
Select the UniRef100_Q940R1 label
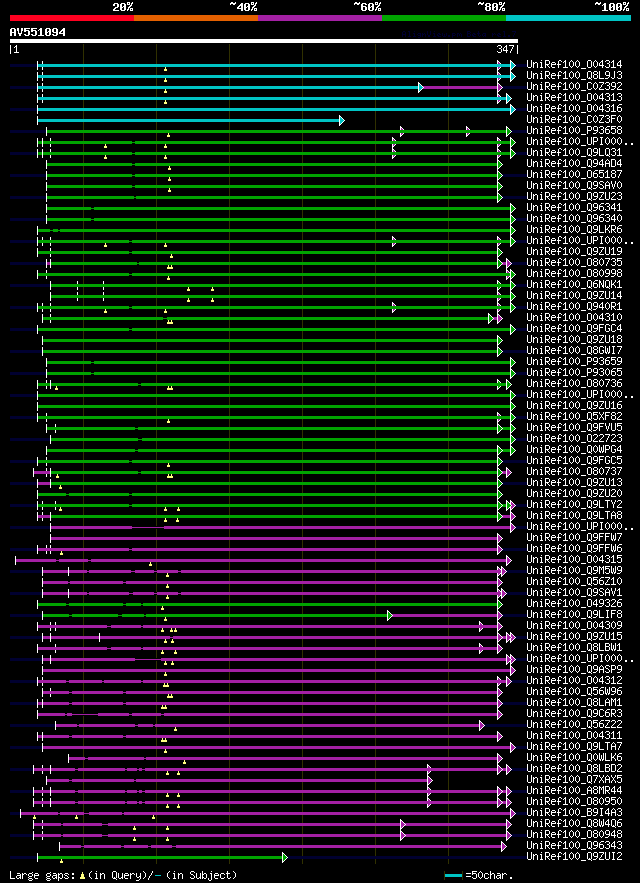click(x=574, y=307)
